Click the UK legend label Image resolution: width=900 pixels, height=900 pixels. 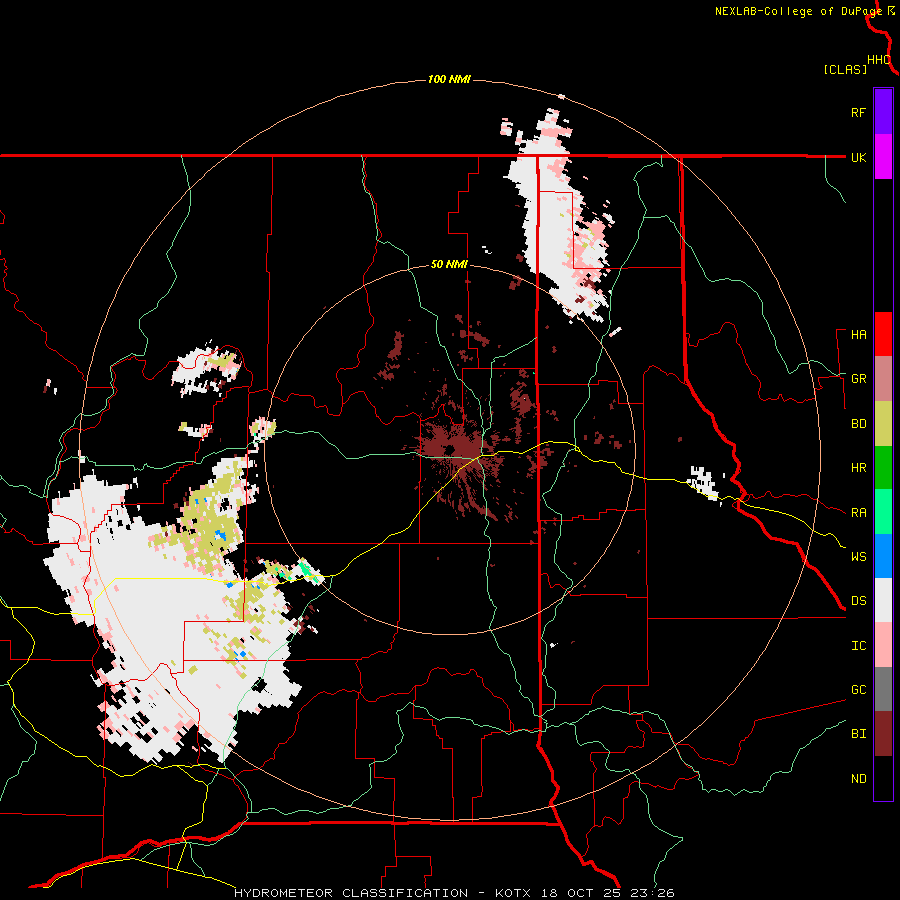click(858, 157)
